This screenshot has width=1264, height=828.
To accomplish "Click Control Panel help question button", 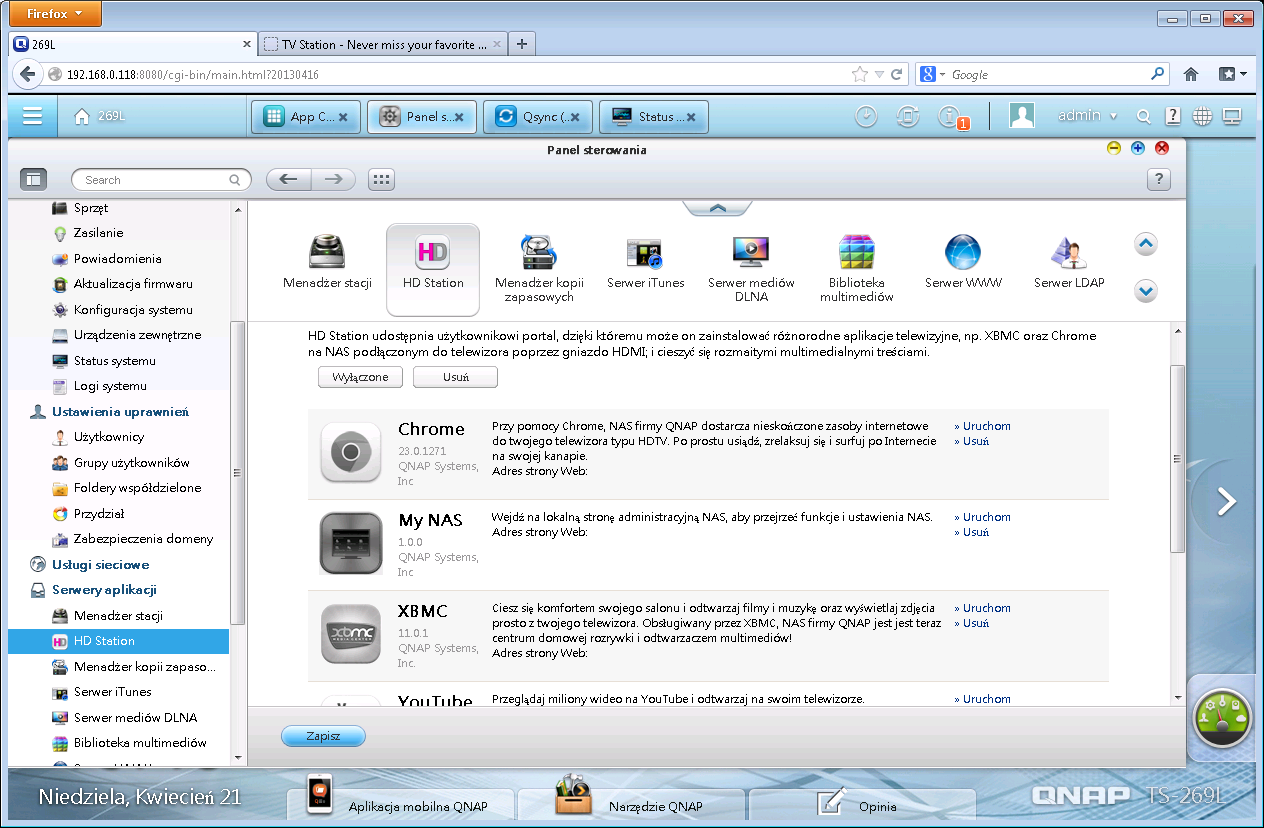I will (1158, 179).
